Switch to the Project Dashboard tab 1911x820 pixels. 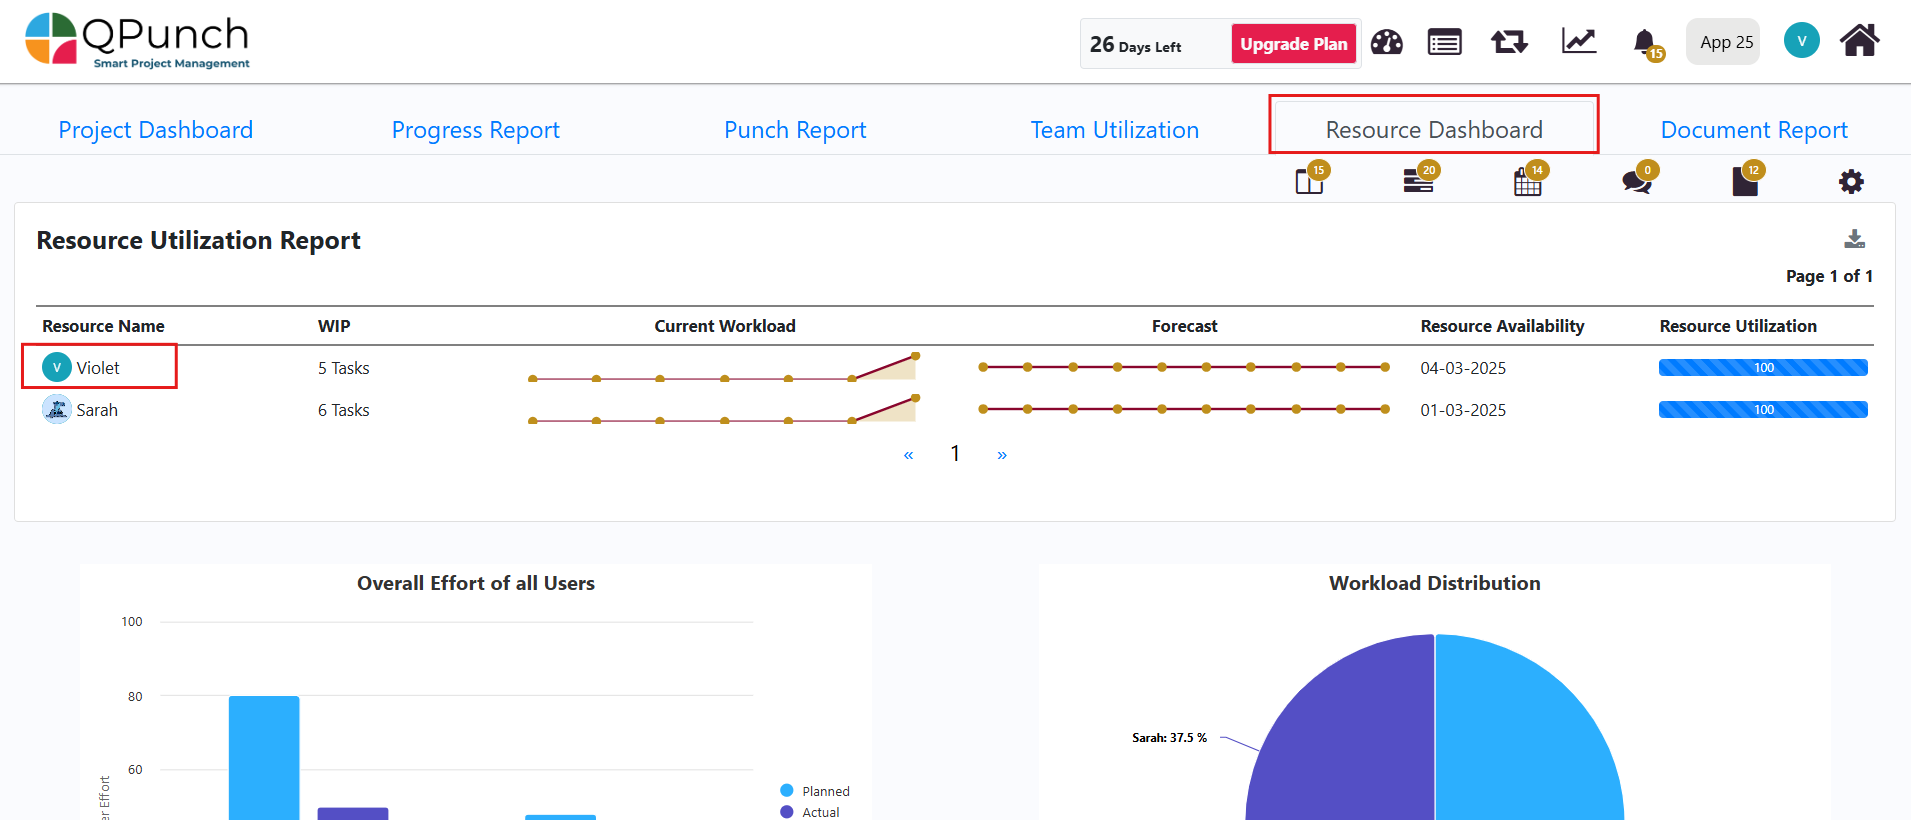[x=156, y=130]
